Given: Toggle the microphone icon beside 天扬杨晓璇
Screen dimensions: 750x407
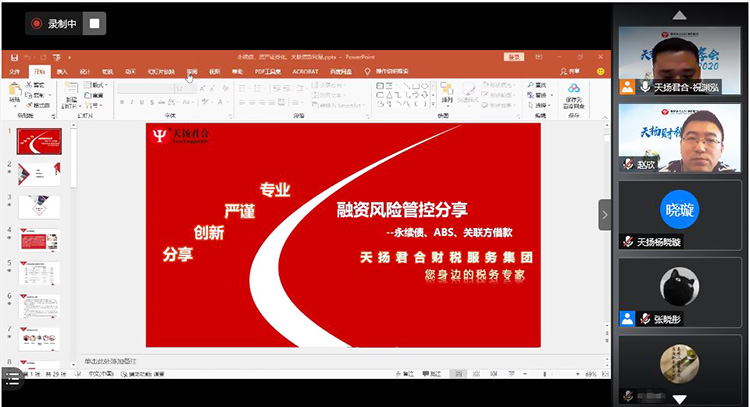Looking at the screenshot, I should coord(627,241).
